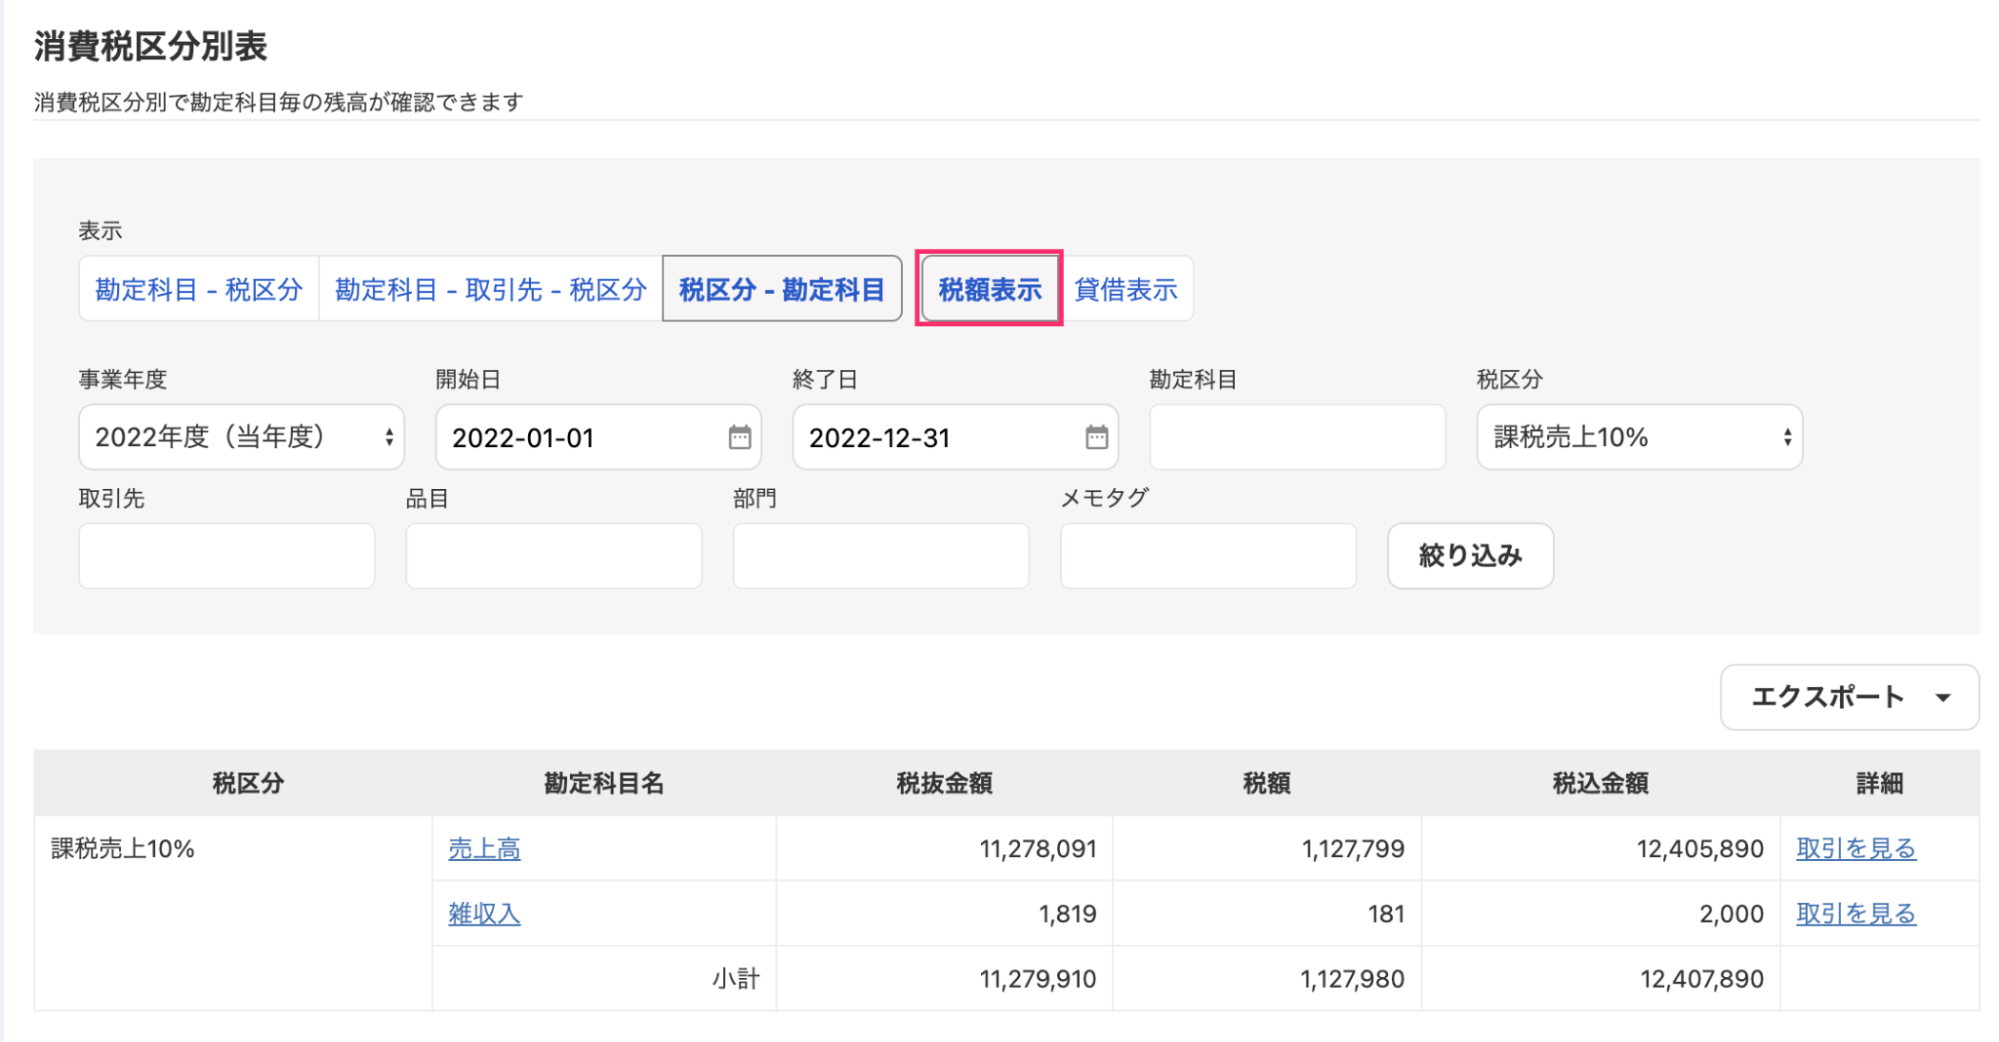Select the 雑収入 tax-exclusive amount 1,819
Screen dimensions: 1999x1042
click(1068, 914)
